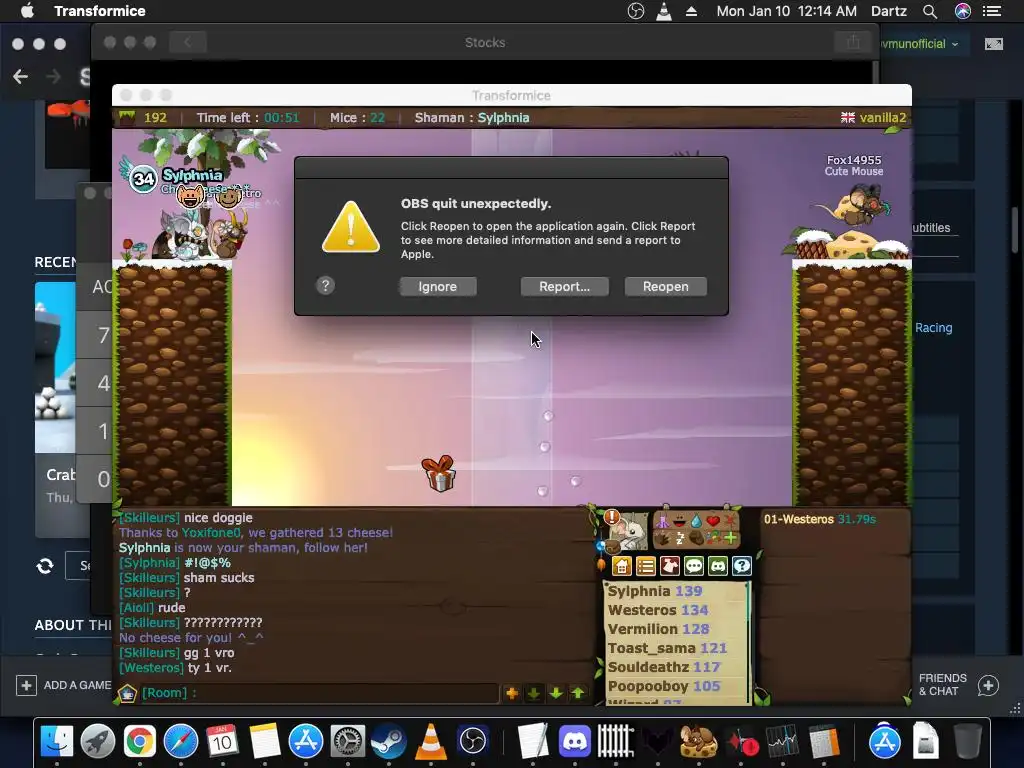Viewport: 1024px width, 768px height.
Task: Open the Discord button in Transformice
Action: 718,566
